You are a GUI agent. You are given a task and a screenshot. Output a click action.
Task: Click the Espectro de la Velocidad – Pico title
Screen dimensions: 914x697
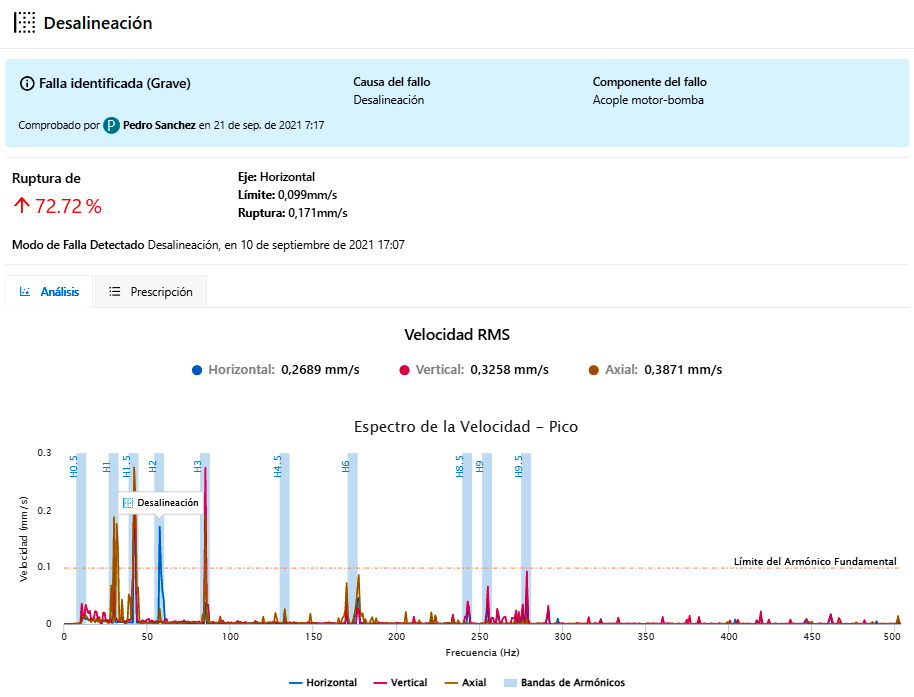point(466,427)
